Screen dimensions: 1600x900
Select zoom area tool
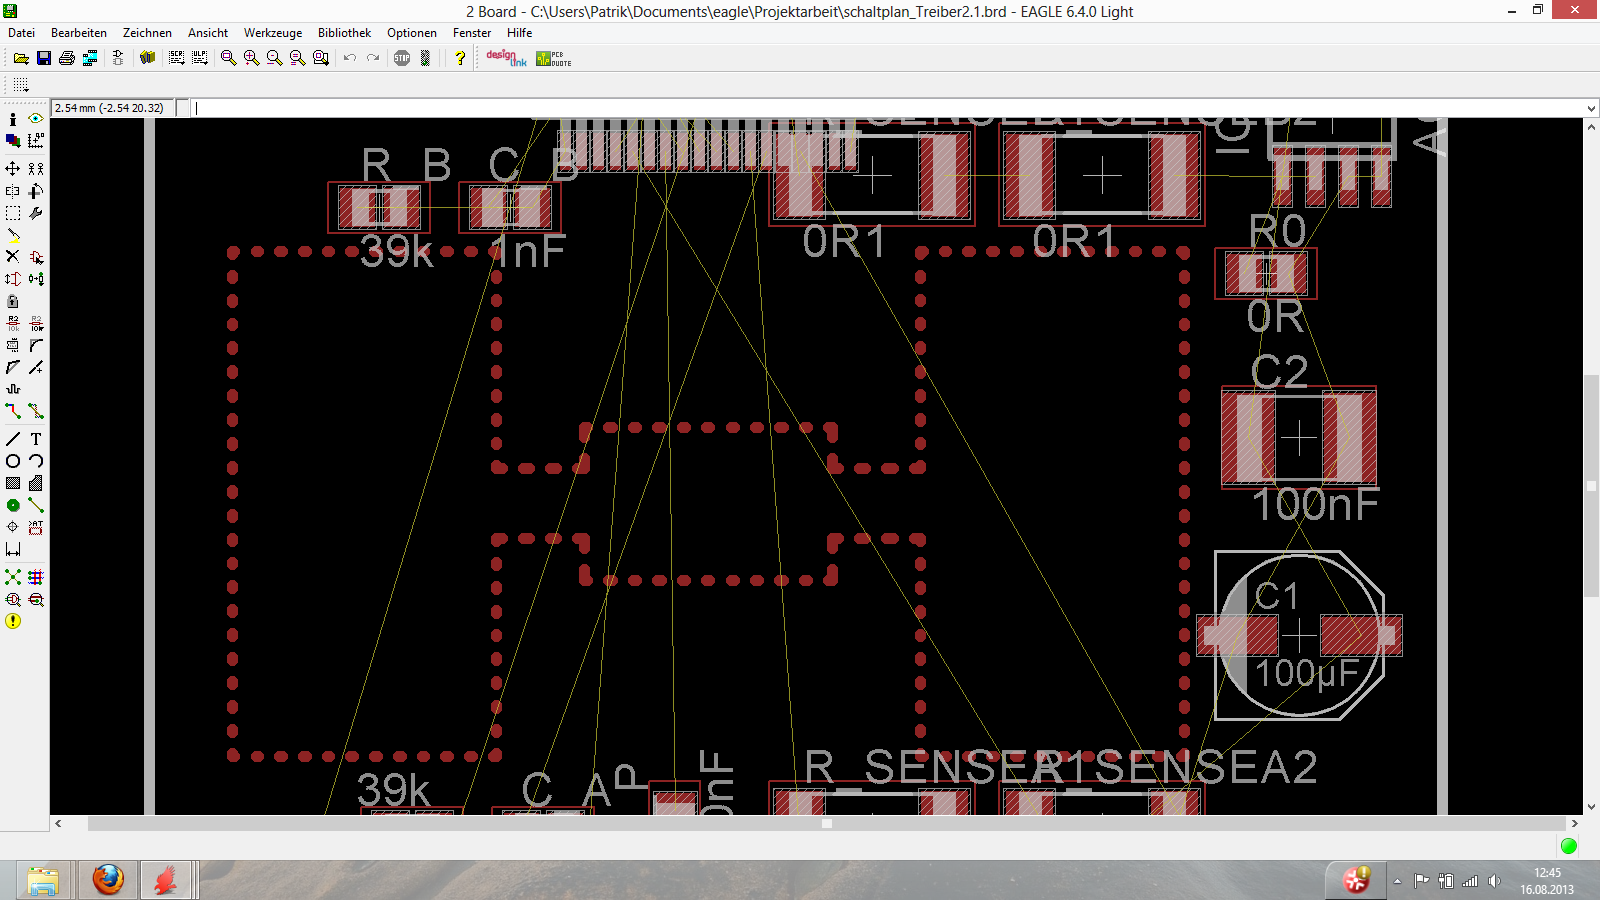coord(321,58)
